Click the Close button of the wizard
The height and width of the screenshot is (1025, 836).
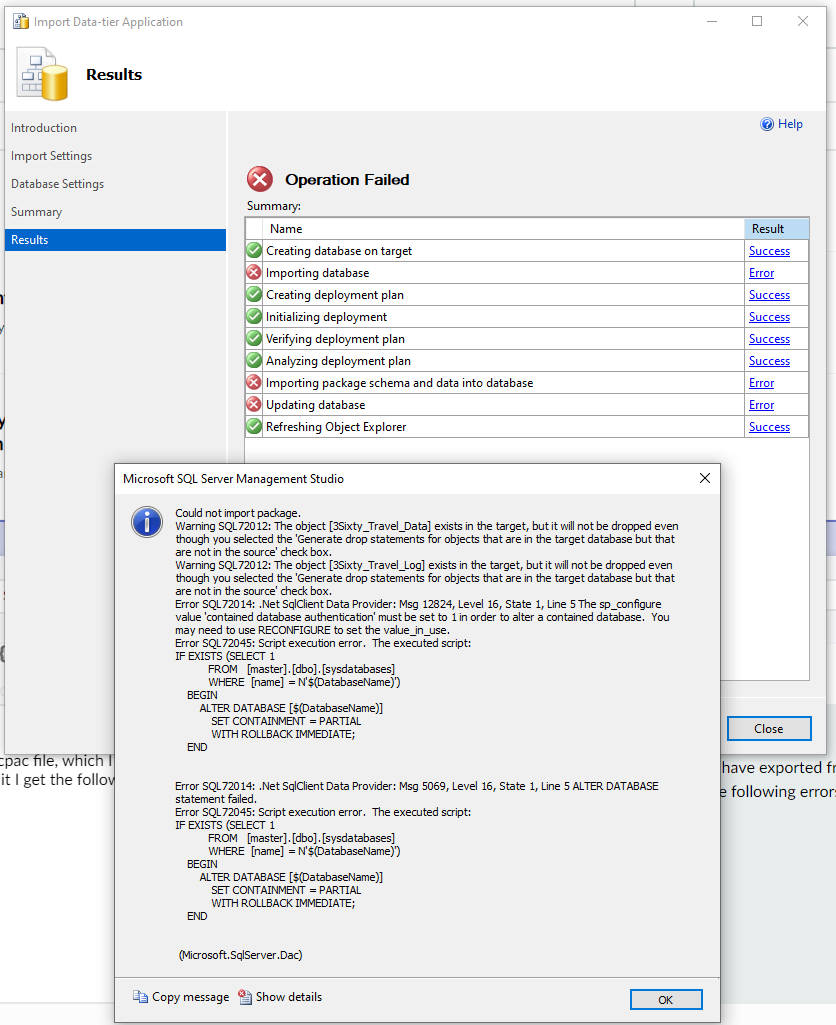coord(769,728)
